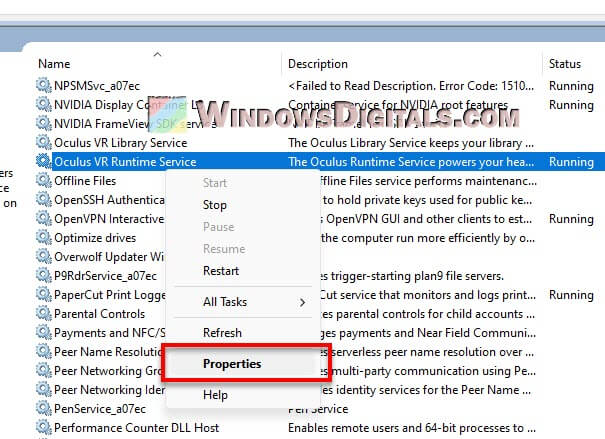
Task: Click the gear icon beside NVIDIA Display Container
Action: click(x=44, y=105)
